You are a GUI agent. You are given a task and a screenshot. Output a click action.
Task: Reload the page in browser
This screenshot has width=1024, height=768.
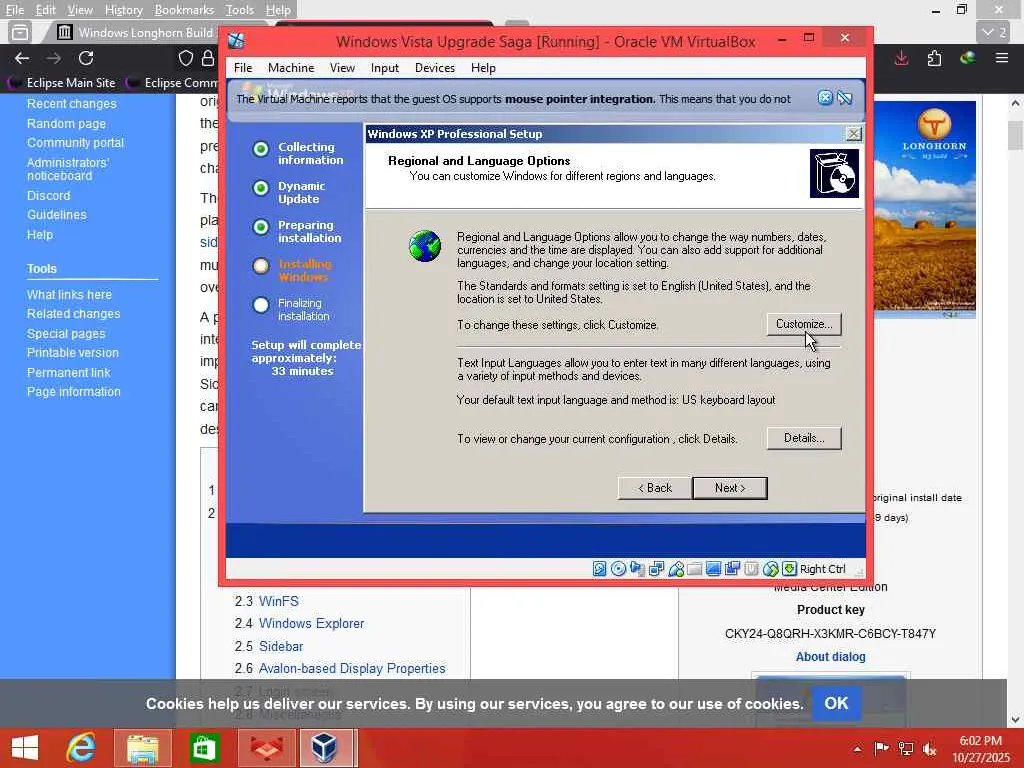click(86, 58)
